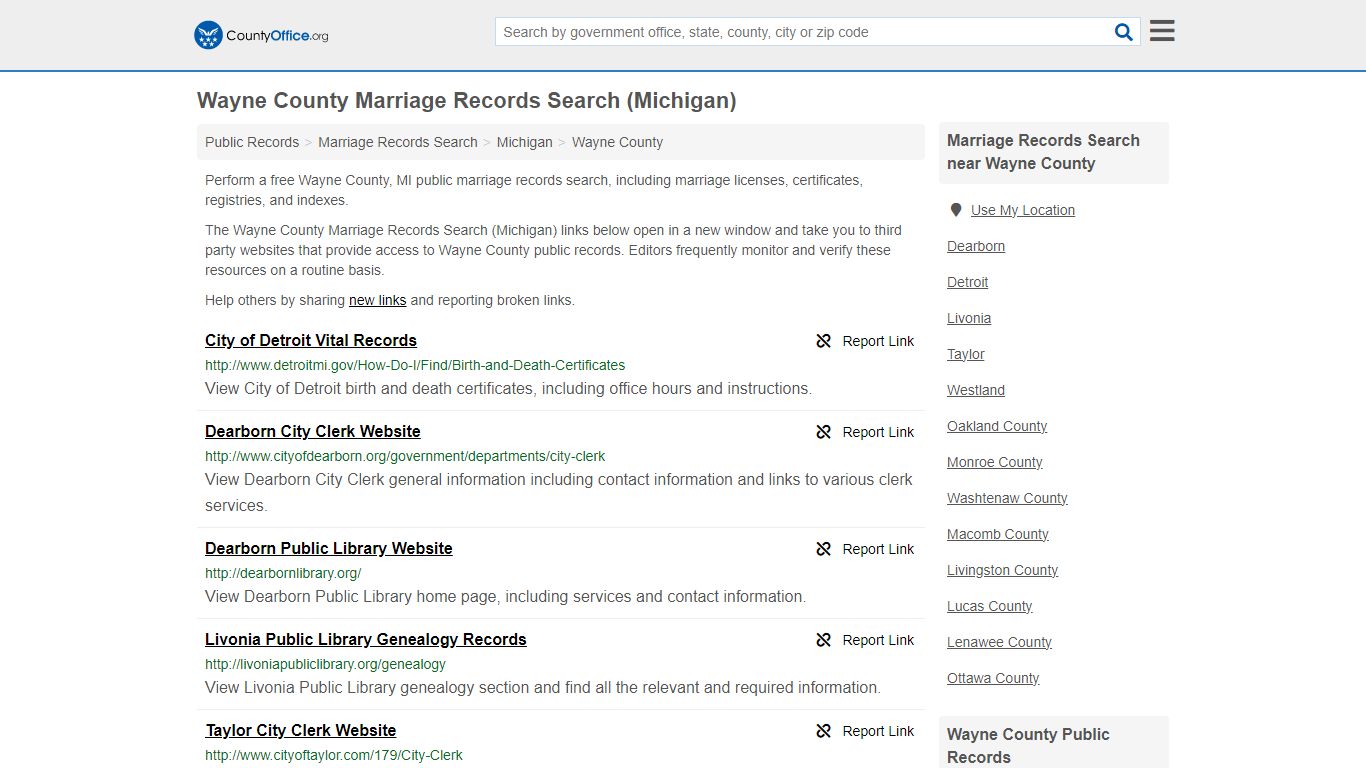1366x768 pixels.
Task: Open the dearbornlibrary.org URL
Action: (x=283, y=573)
